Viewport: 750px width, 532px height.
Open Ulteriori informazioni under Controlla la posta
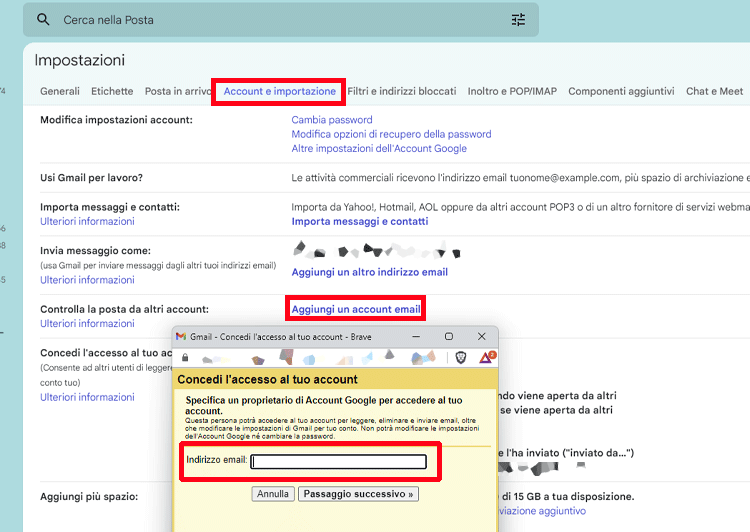(87, 323)
